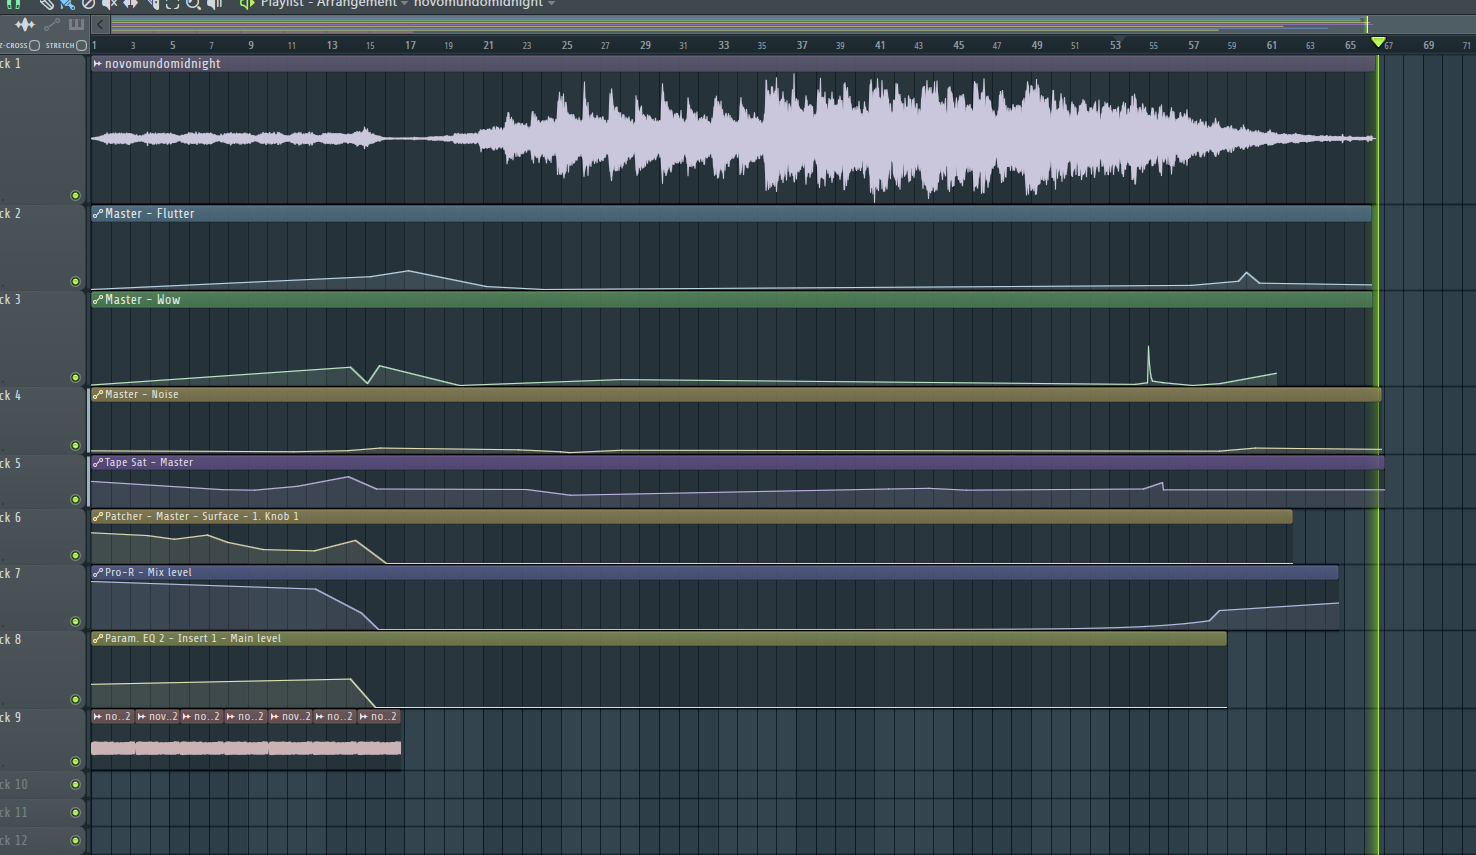The image size is (1476, 855).
Task: Enable the Z-CROSS checkbox
Action: (x=34, y=45)
